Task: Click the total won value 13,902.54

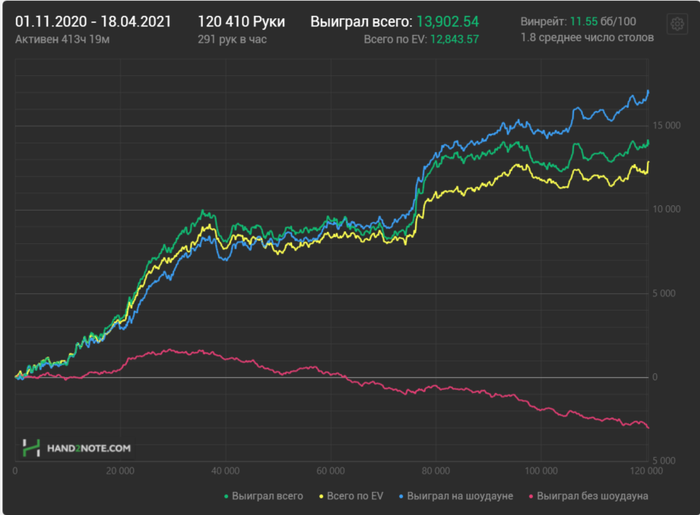Action: coord(447,21)
